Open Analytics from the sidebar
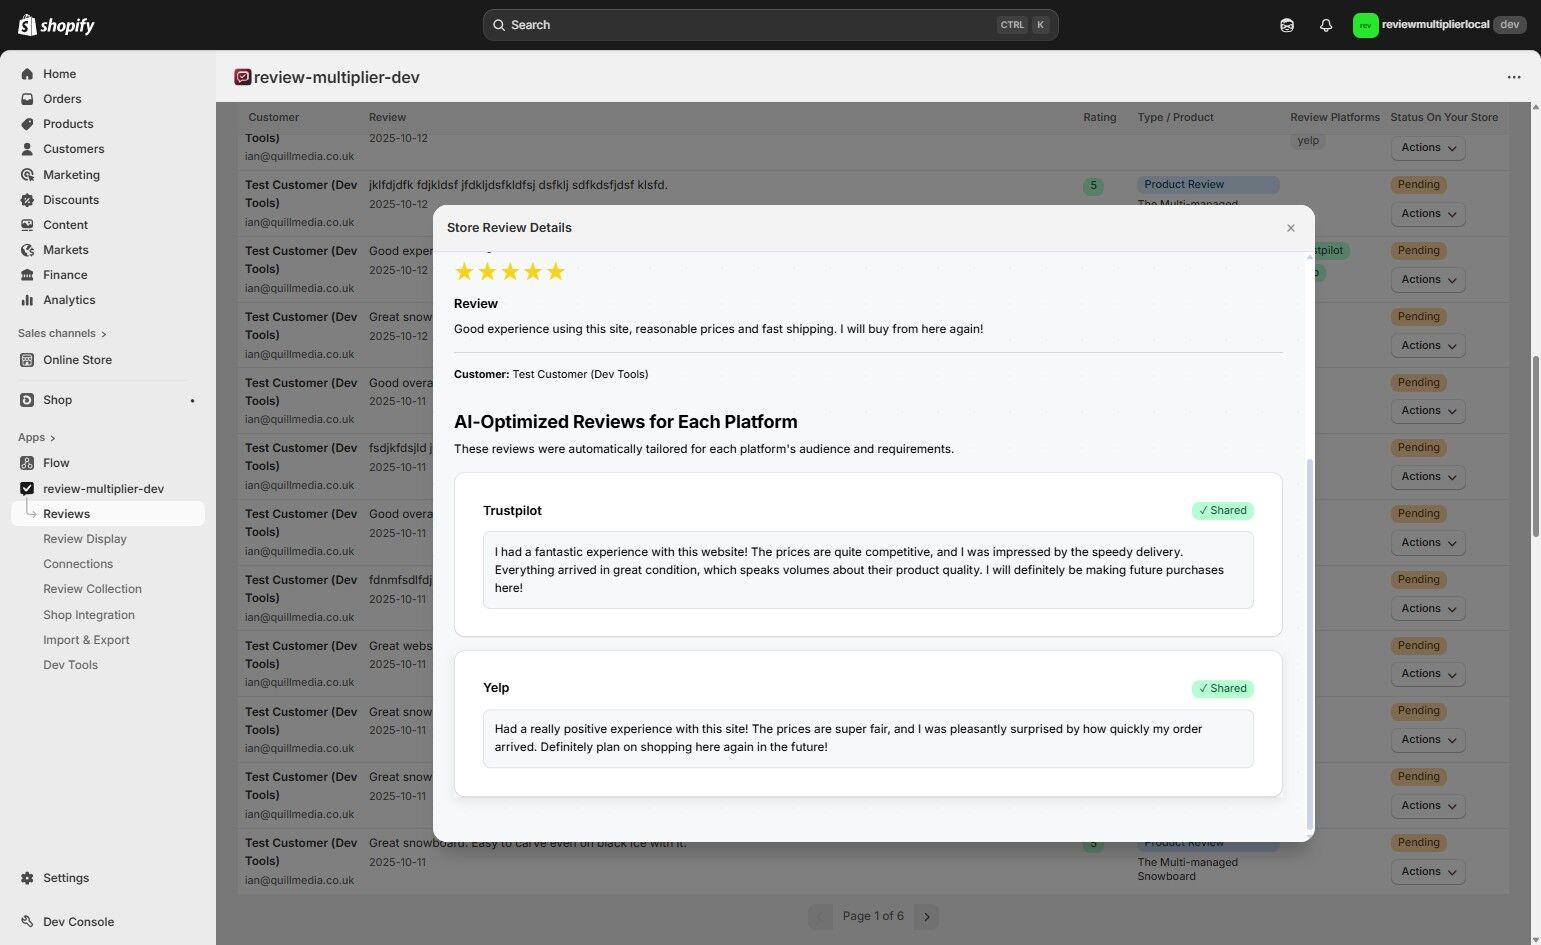The height and width of the screenshot is (945, 1541). tap(69, 299)
